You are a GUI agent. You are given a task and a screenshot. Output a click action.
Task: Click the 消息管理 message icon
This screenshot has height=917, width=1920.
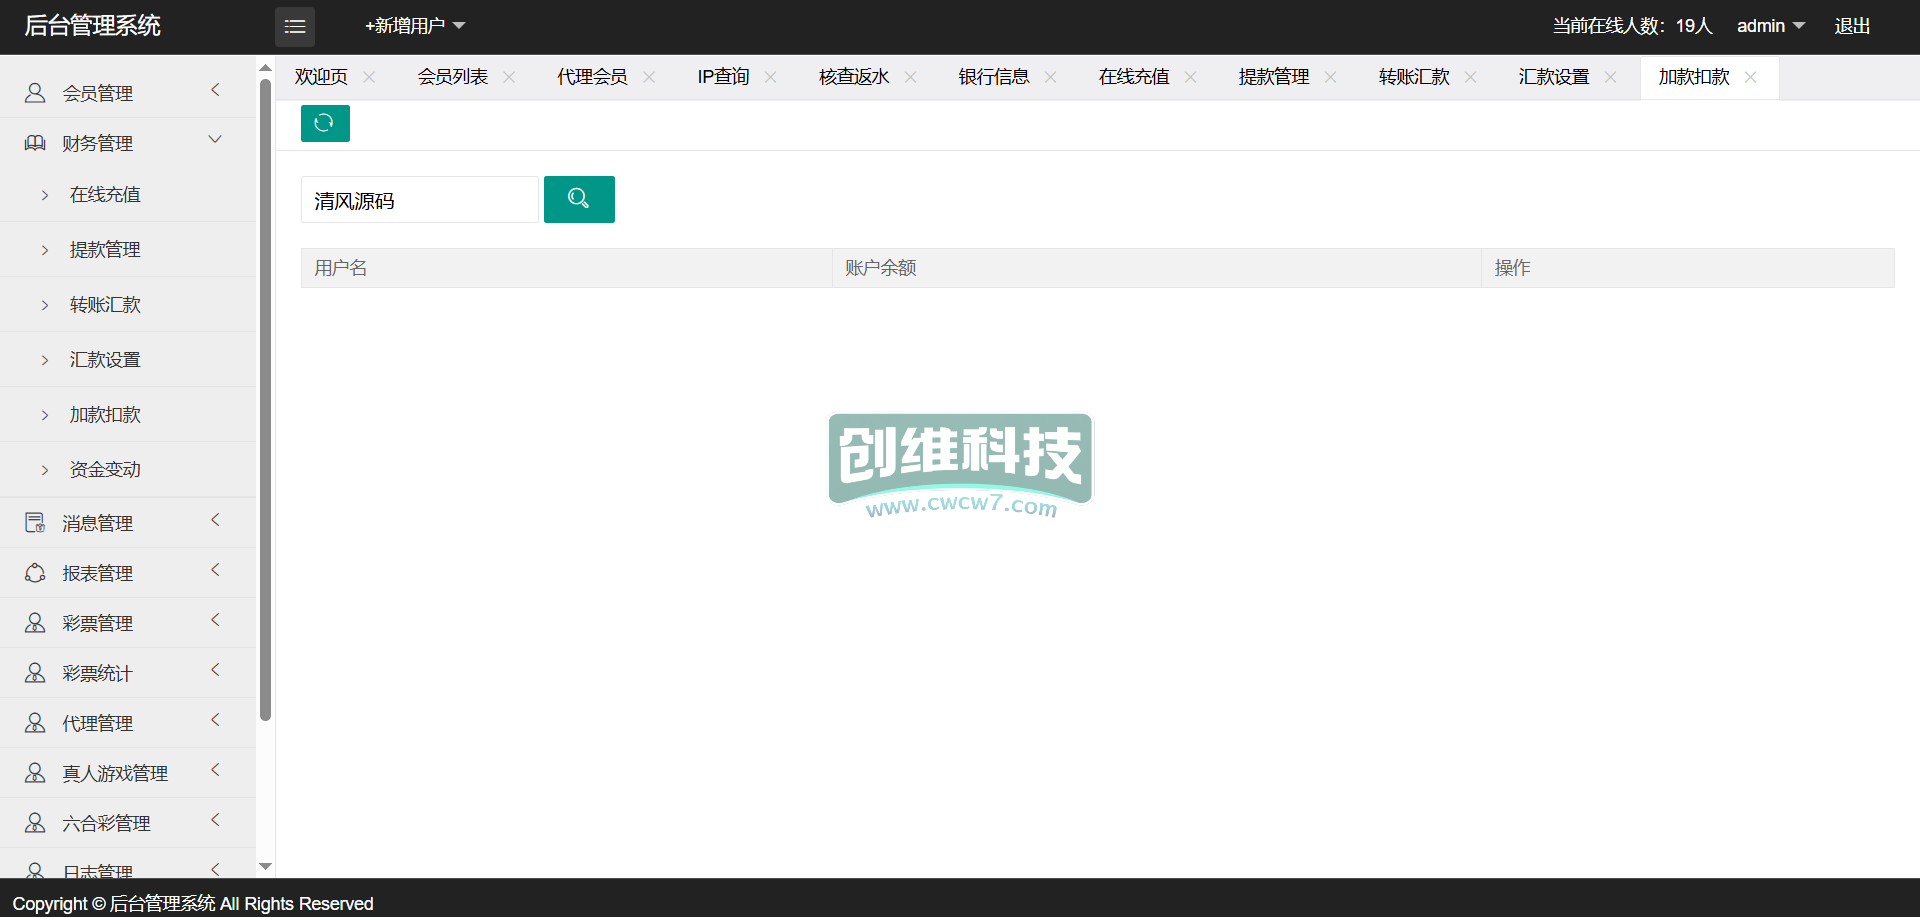[x=35, y=523]
